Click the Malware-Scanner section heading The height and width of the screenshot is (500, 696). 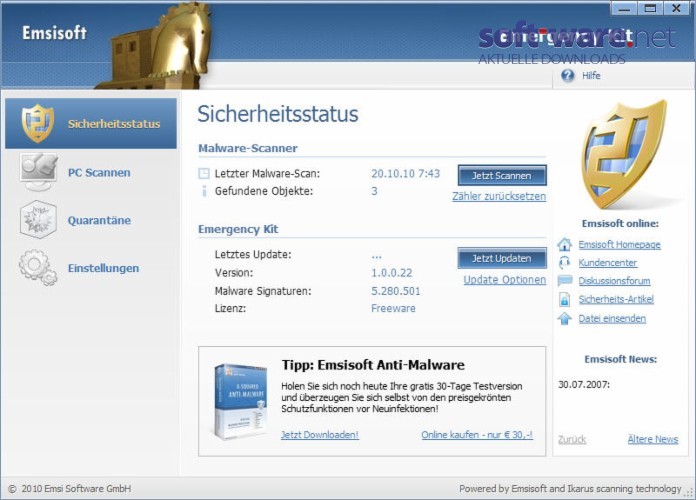click(x=248, y=148)
